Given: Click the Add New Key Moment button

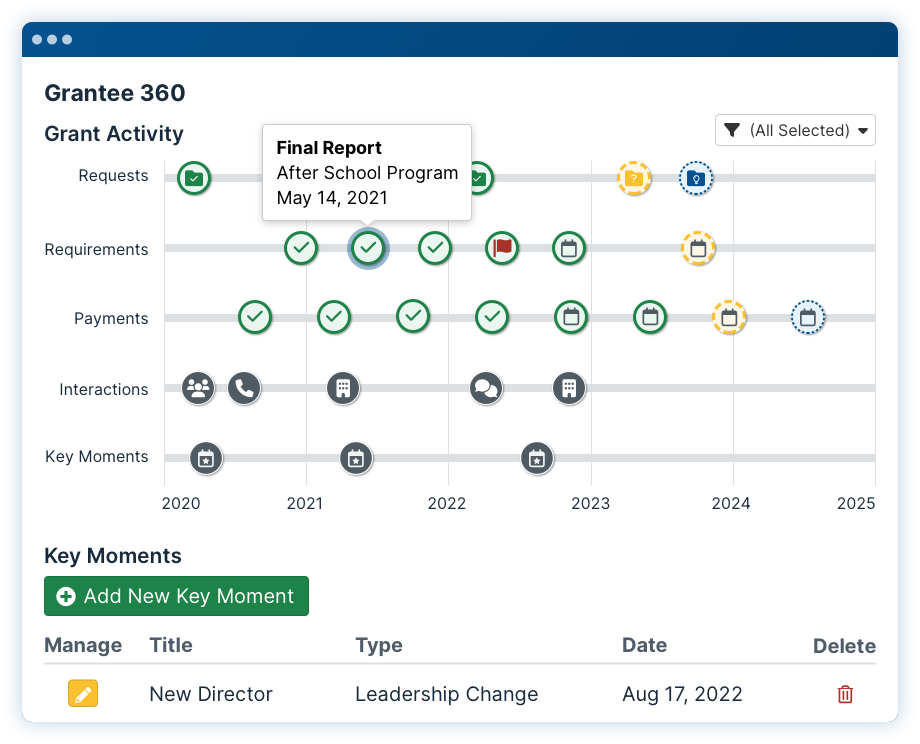Looking at the screenshot, I should 176,596.
